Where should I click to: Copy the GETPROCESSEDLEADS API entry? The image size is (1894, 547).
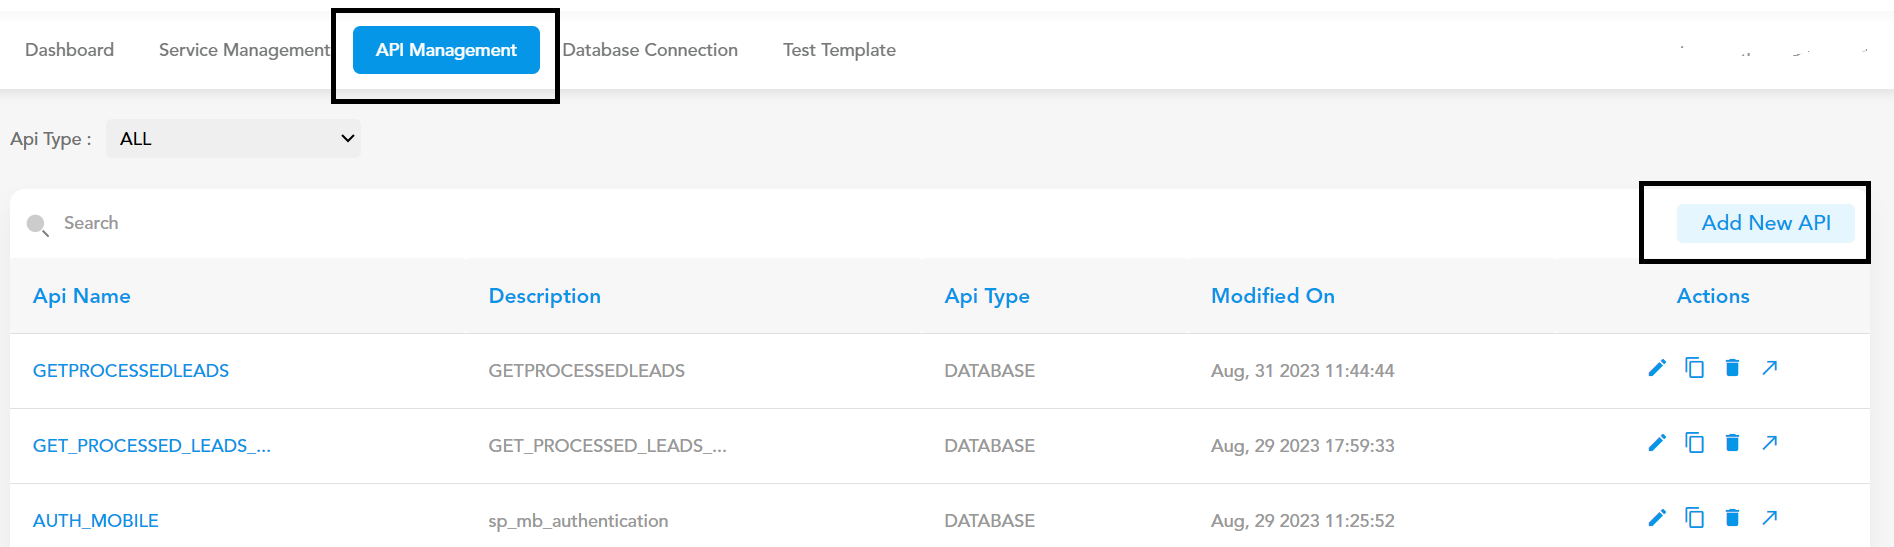(1694, 368)
